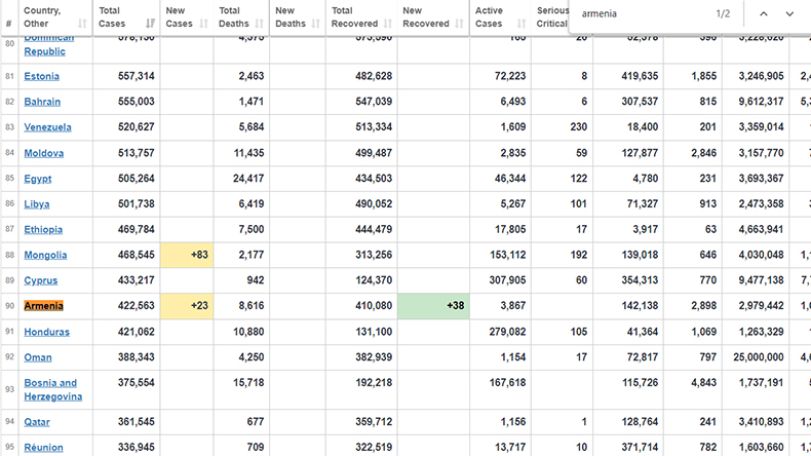Go to previous find result arrow
The width and height of the screenshot is (811, 456).
click(x=763, y=14)
